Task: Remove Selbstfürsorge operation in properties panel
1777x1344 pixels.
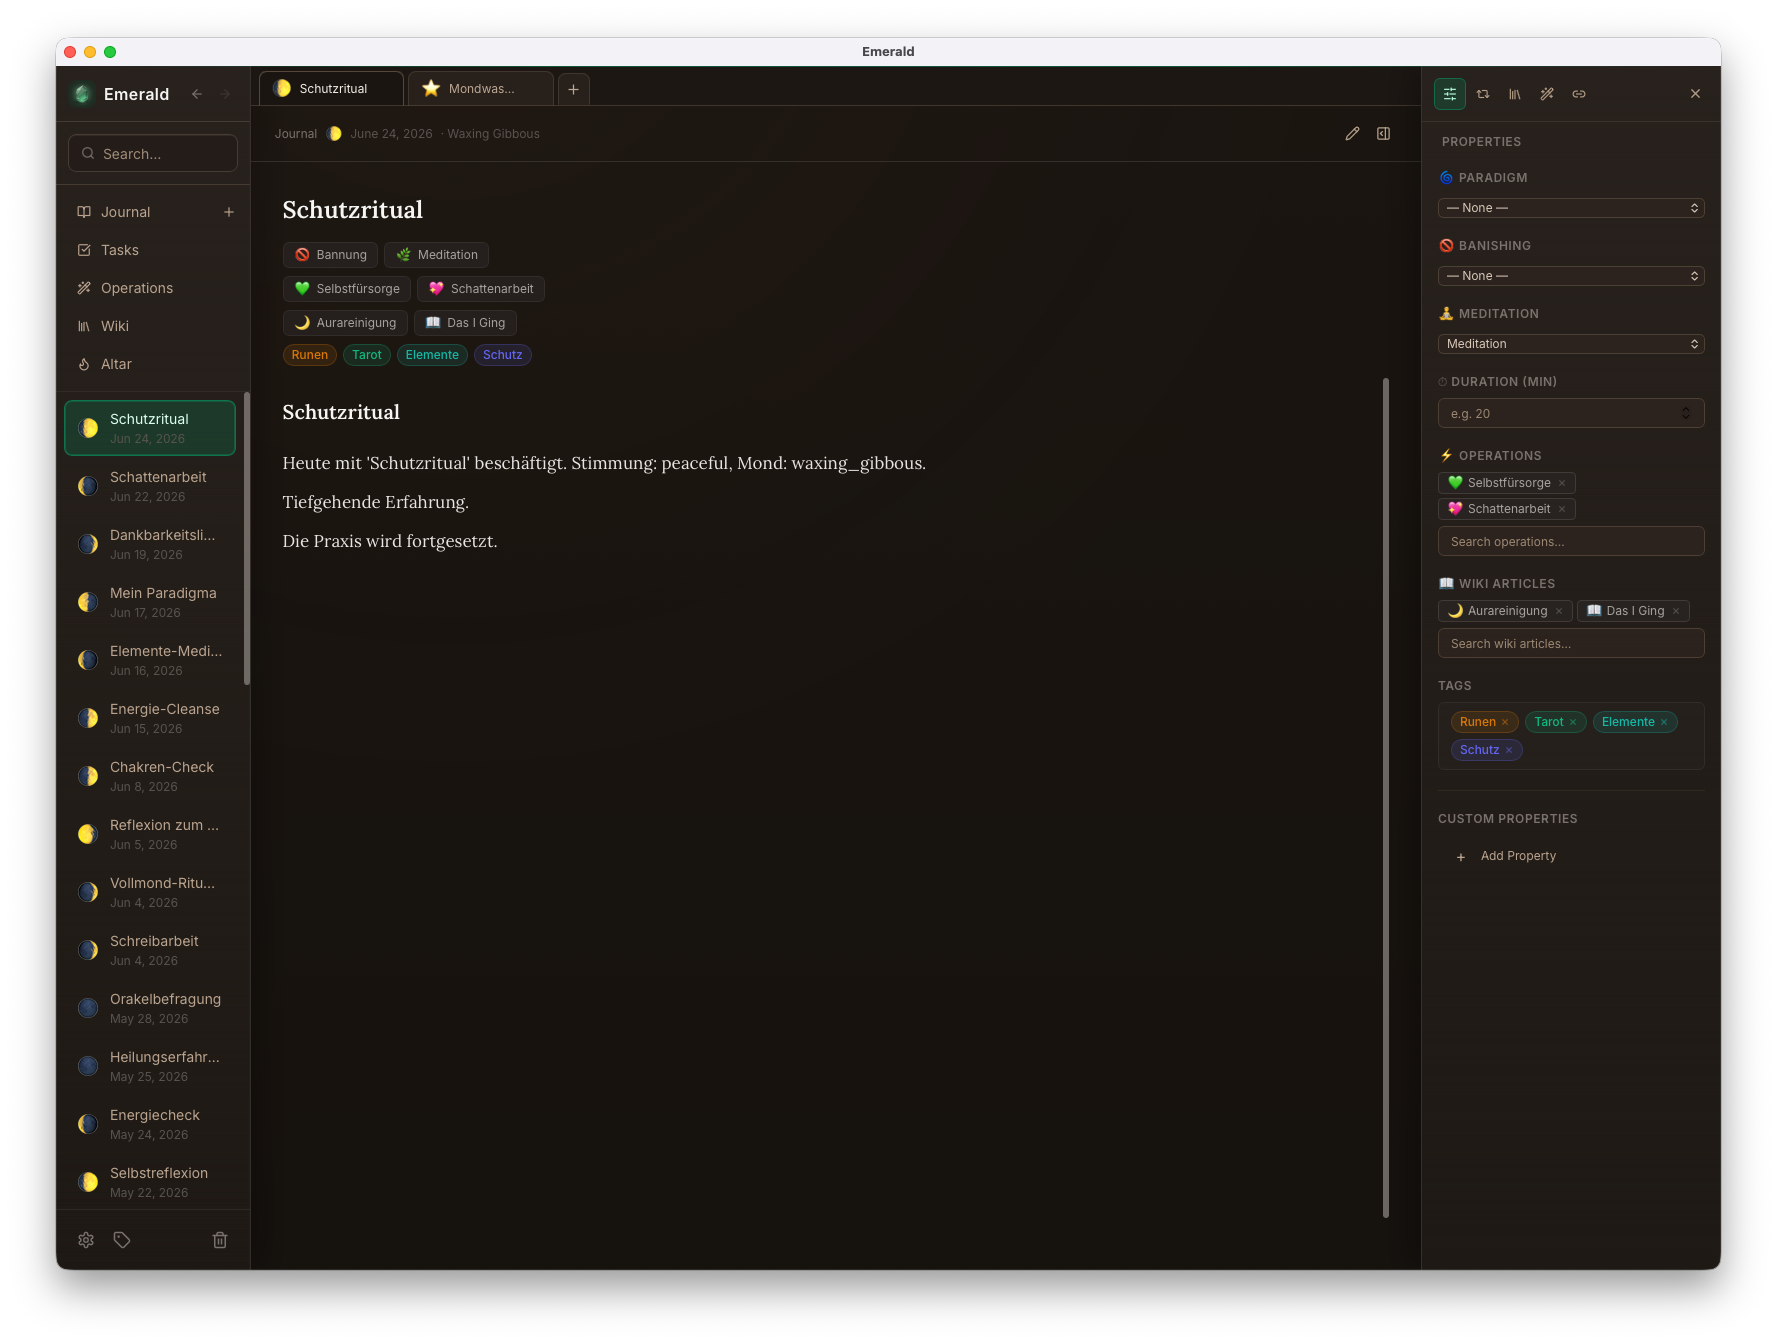Action: (1562, 483)
